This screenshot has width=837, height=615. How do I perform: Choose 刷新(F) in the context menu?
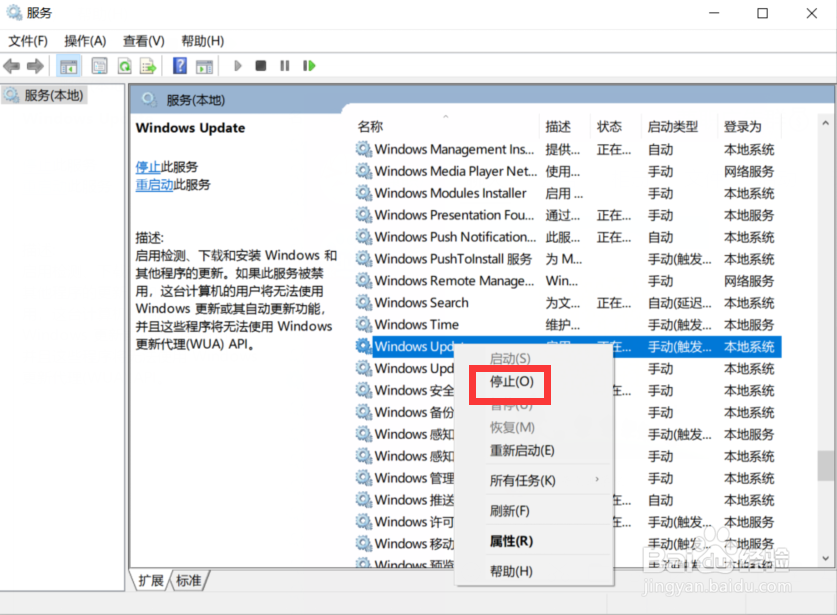click(x=509, y=511)
